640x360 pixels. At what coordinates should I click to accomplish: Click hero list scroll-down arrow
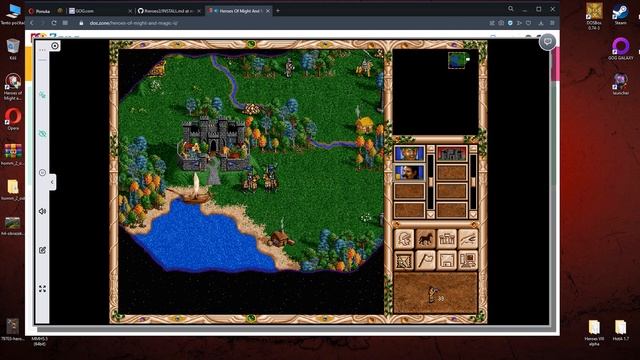coord(430,214)
